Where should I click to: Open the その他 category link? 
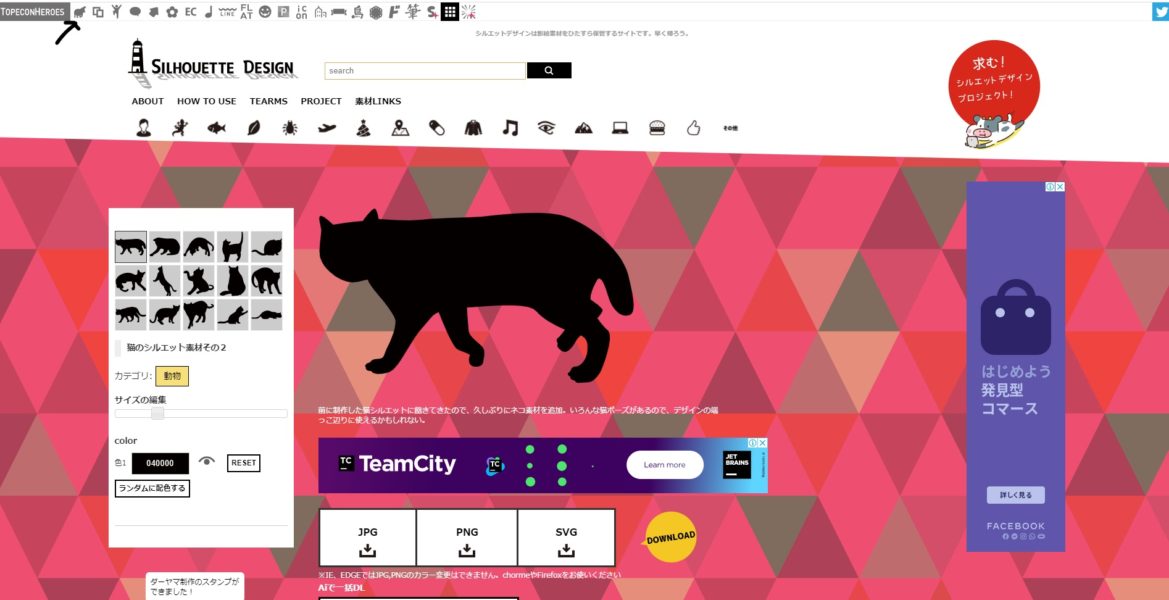[x=730, y=128]
